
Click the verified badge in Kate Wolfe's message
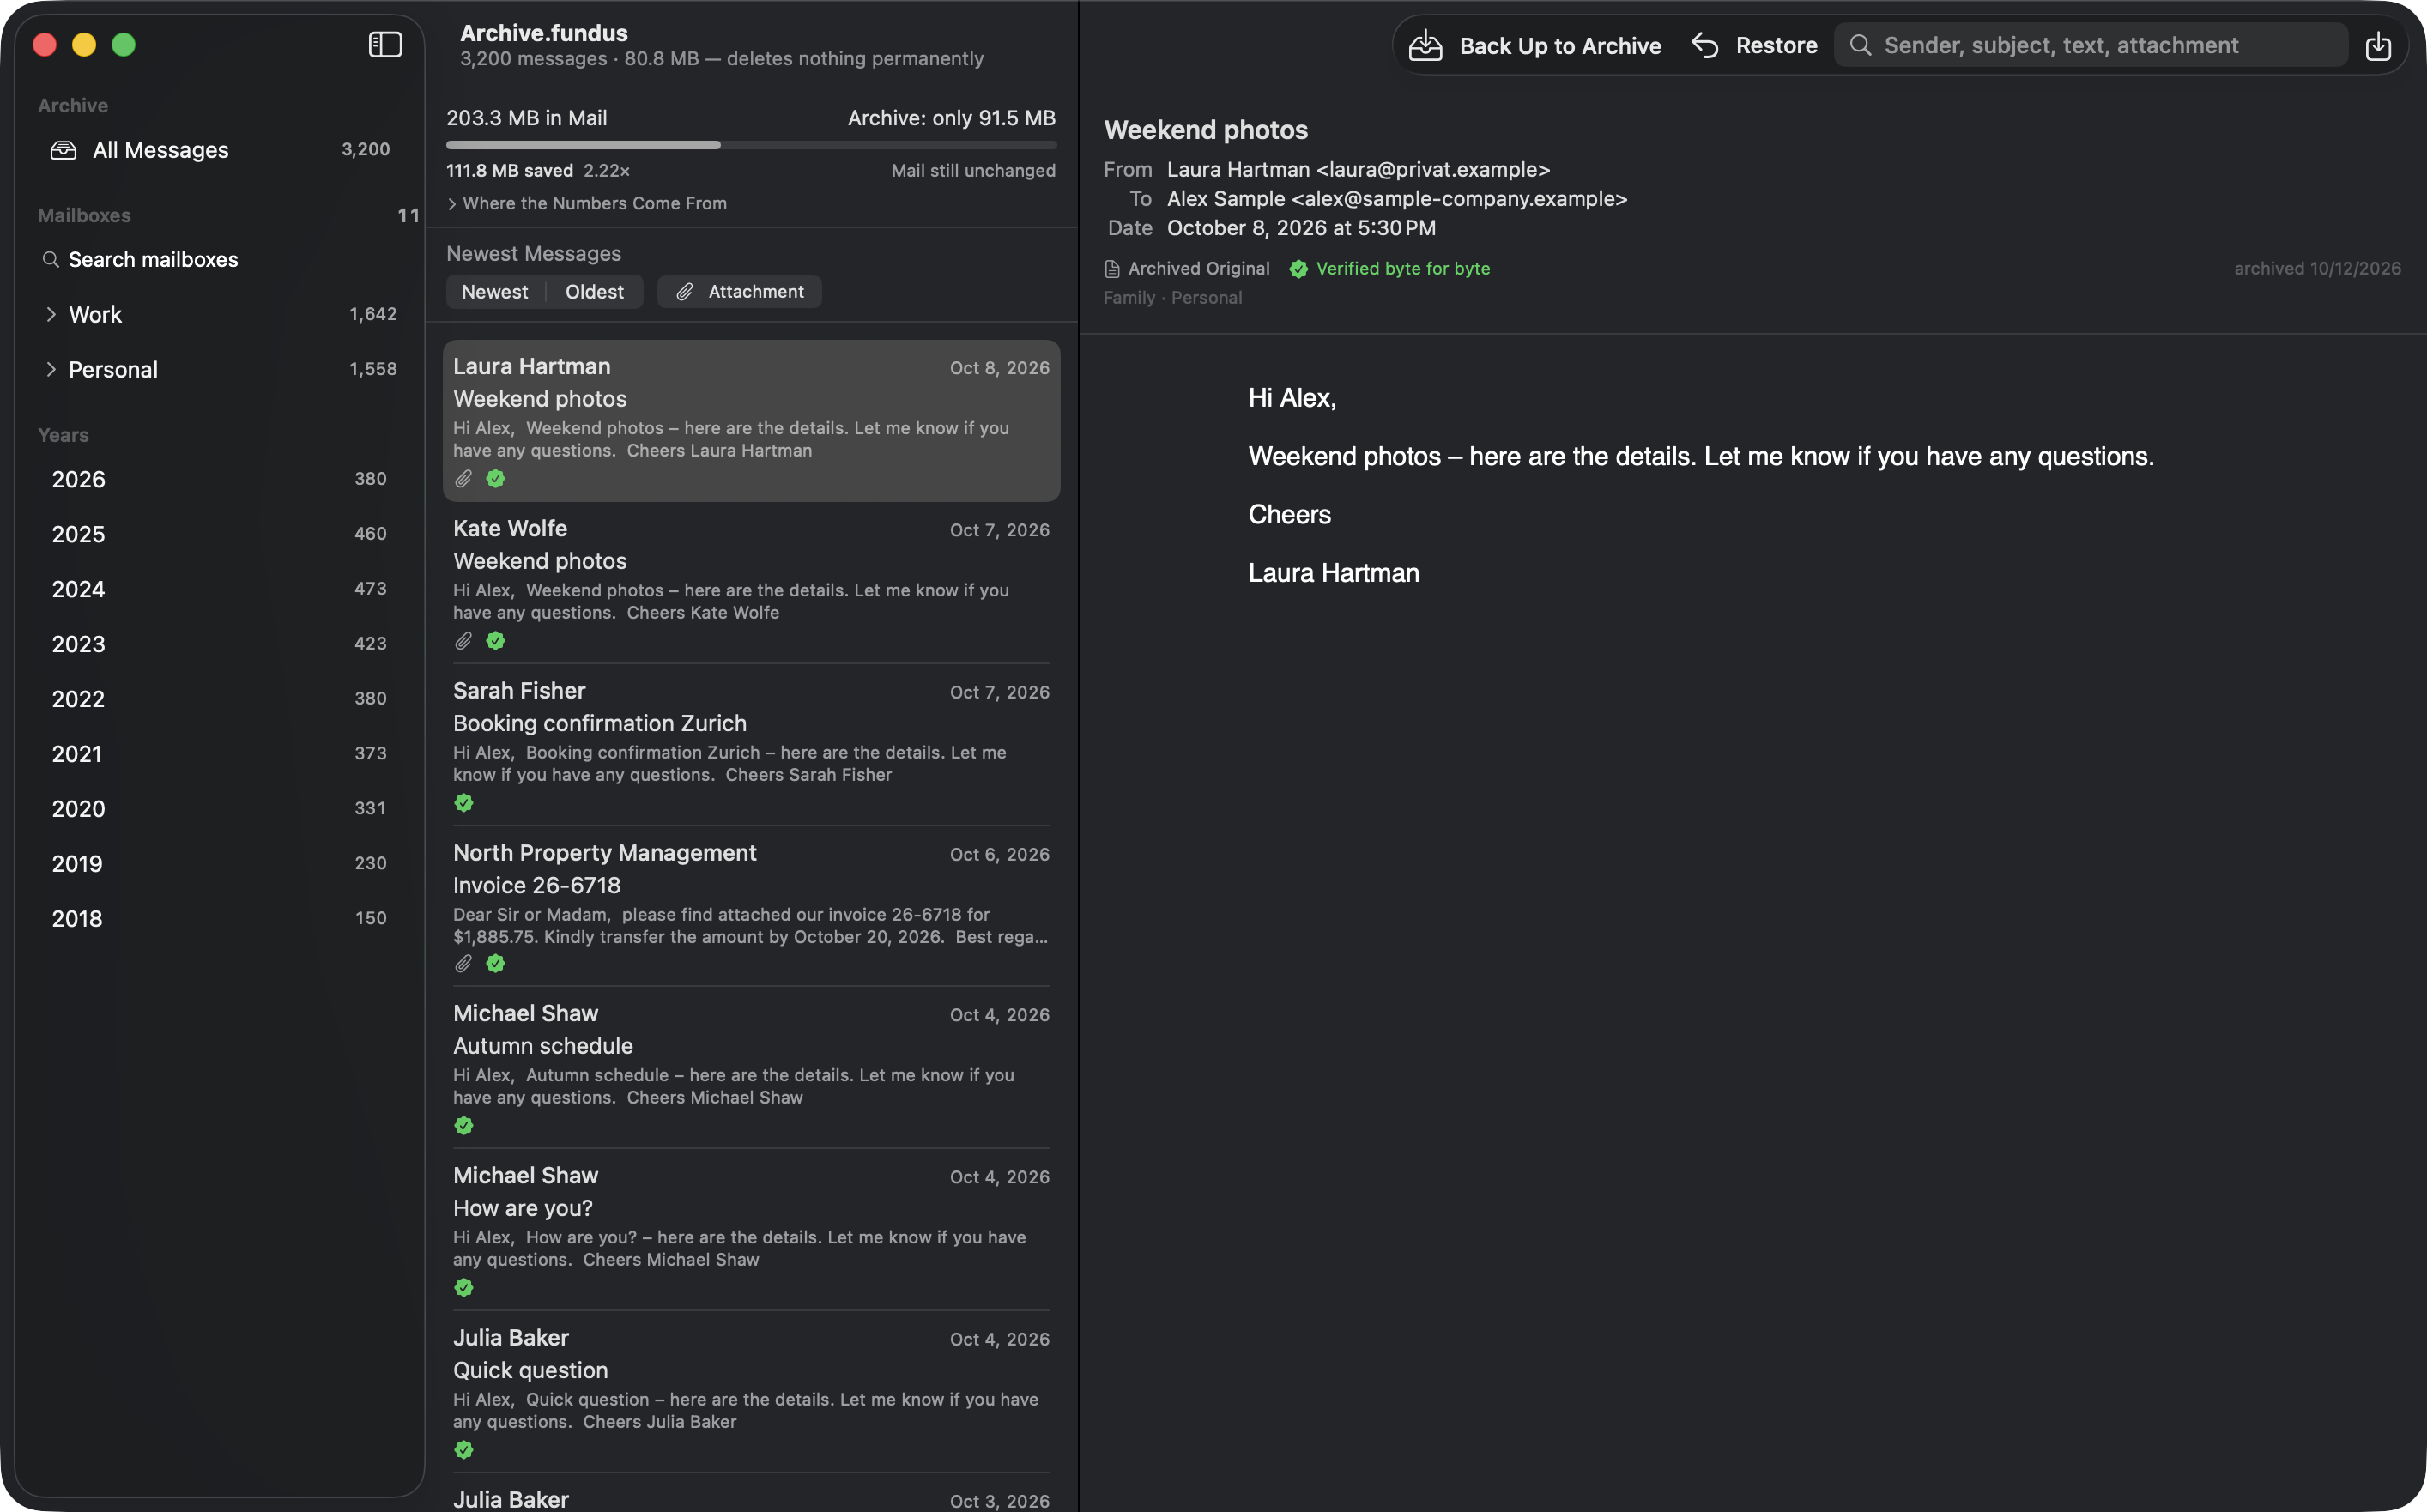pyautogui.click(x=495, y=641)
